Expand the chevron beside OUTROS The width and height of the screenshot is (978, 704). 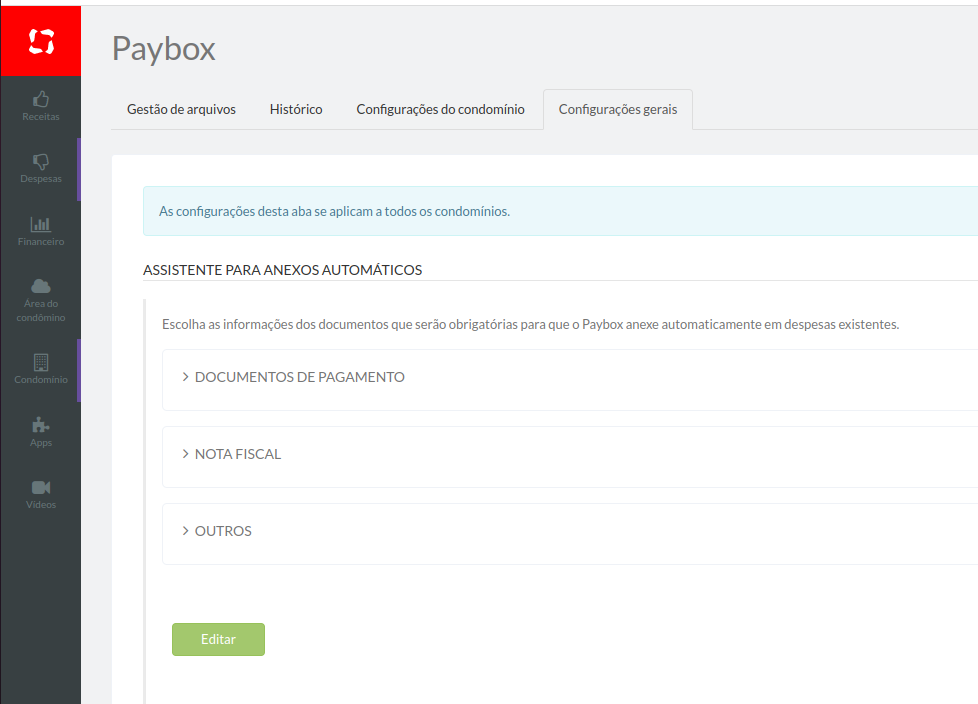tap(185, 531)
